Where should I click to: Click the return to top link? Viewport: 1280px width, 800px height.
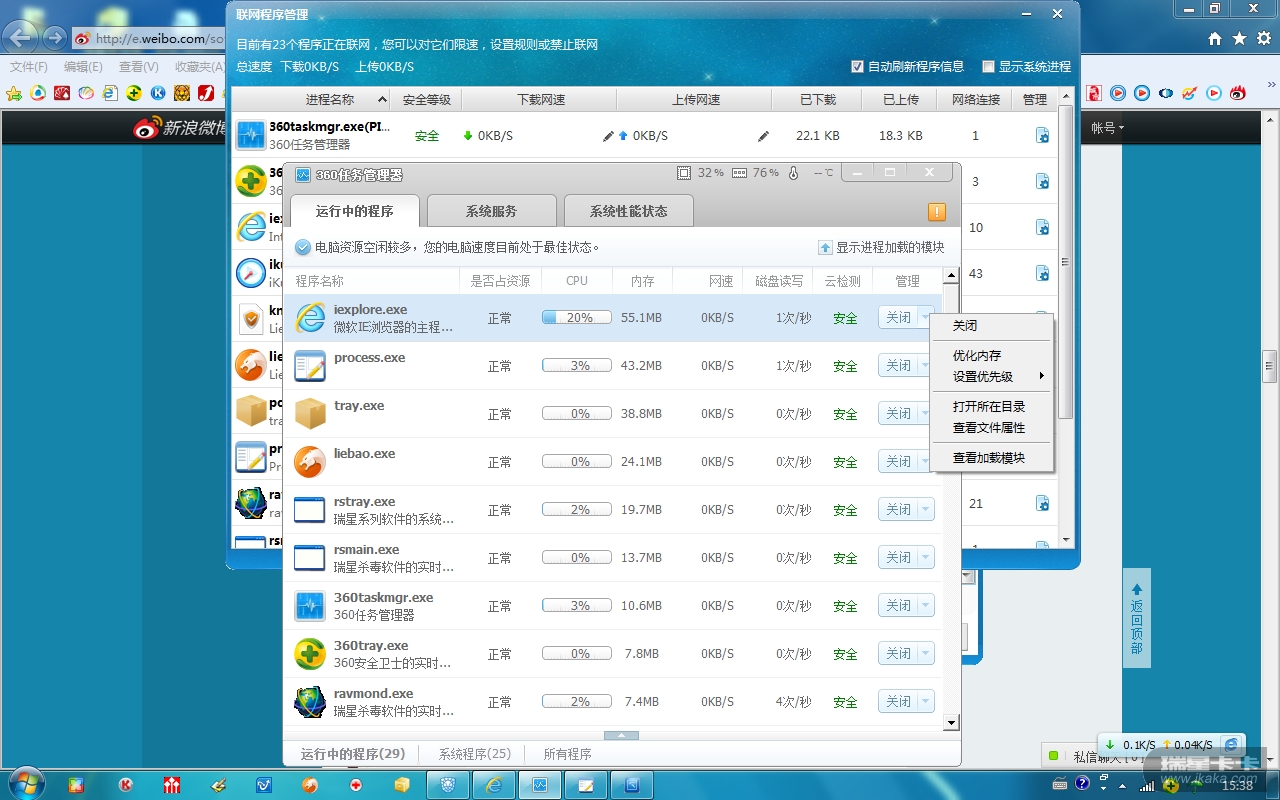click(1136, 619)
